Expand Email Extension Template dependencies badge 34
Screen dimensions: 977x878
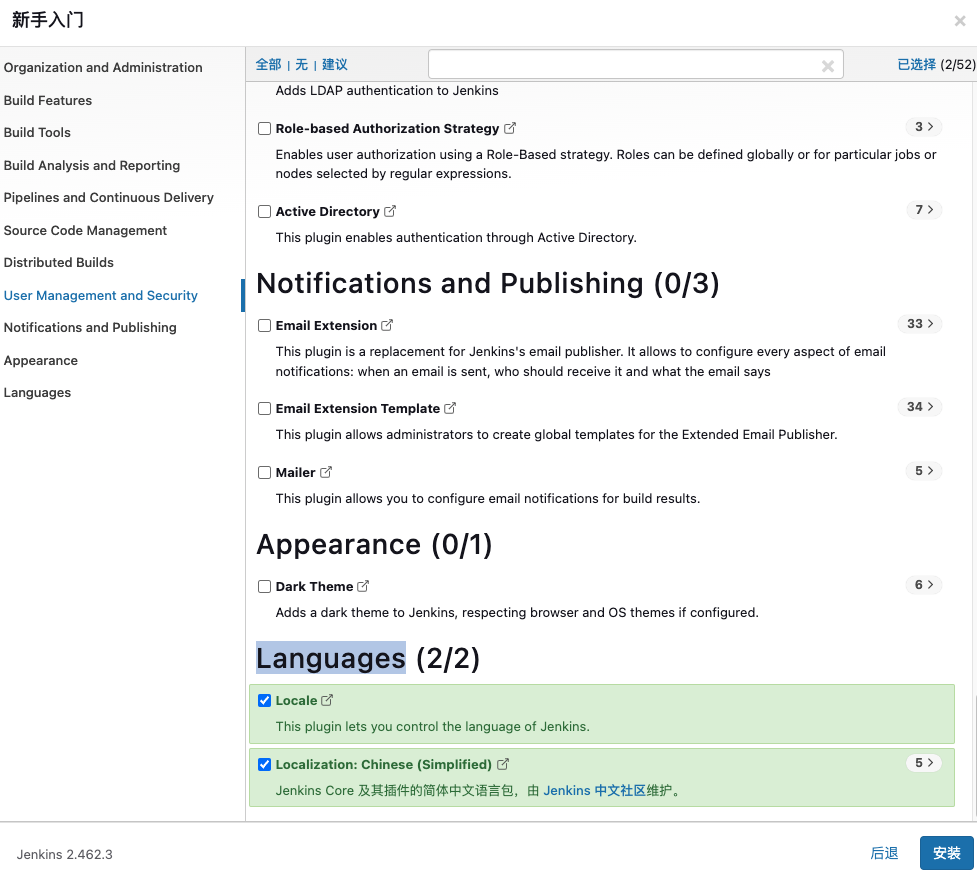(x=920, y=407)
